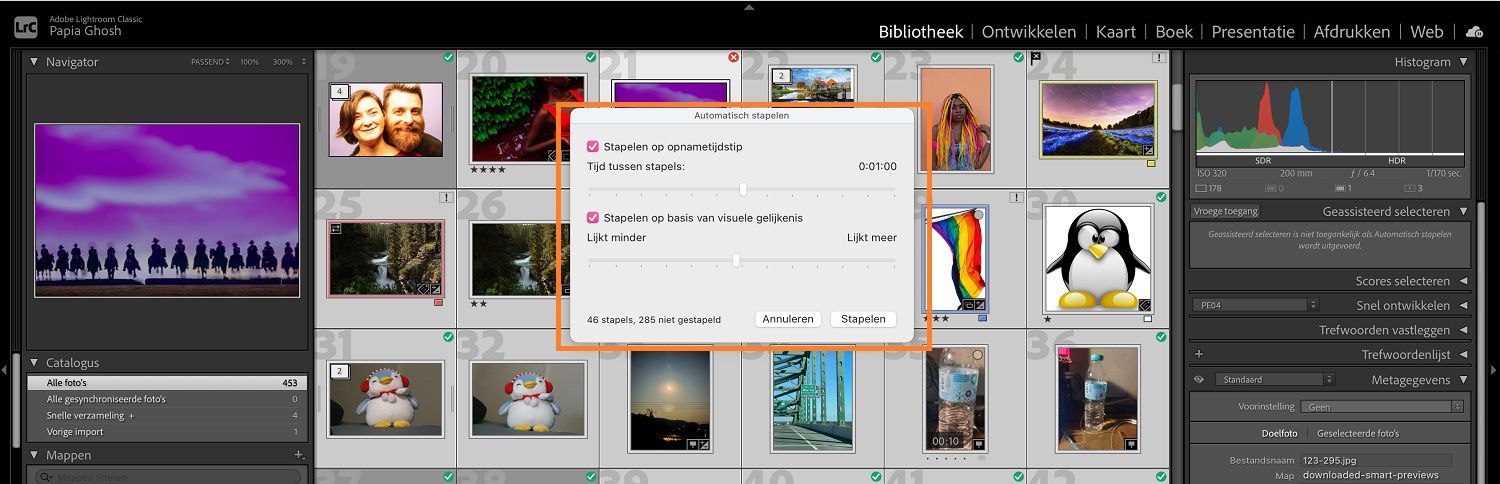Click the quick collection circle on rainbow flag photo
The height and width of the screenshot is (484, 1500).
pos(977,215)
